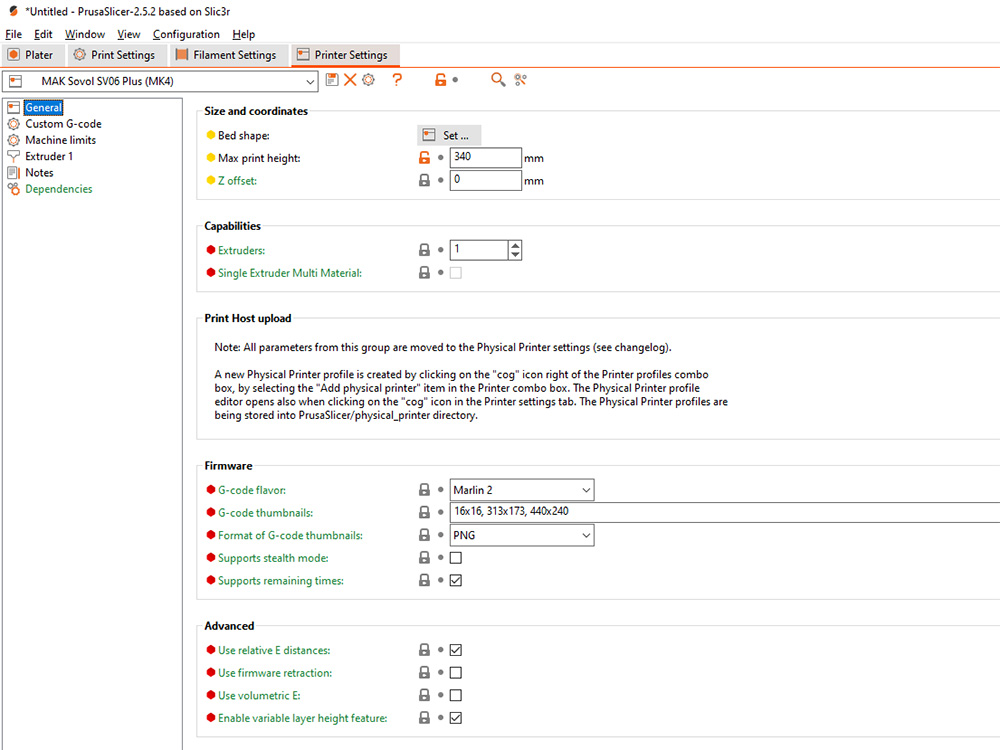The width and height of the screenshot is (1000, 750).
Task: Click the Max print height field
Action: tap(485, 158)
